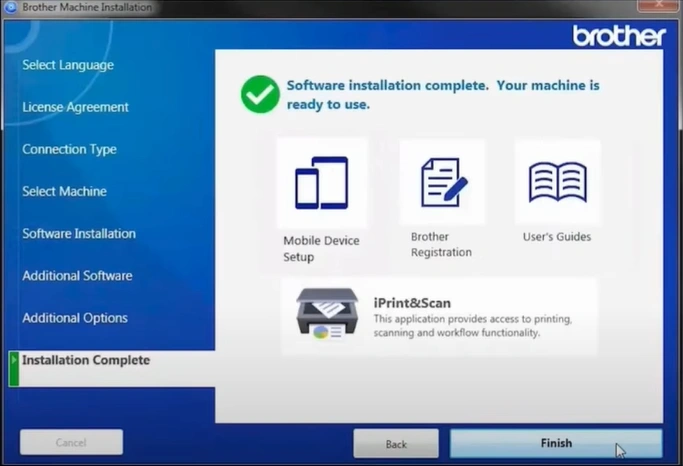Click the green checkmark completion icon
Image resolution: width=683 pixels, height=466 pixels.
[260, 95]
